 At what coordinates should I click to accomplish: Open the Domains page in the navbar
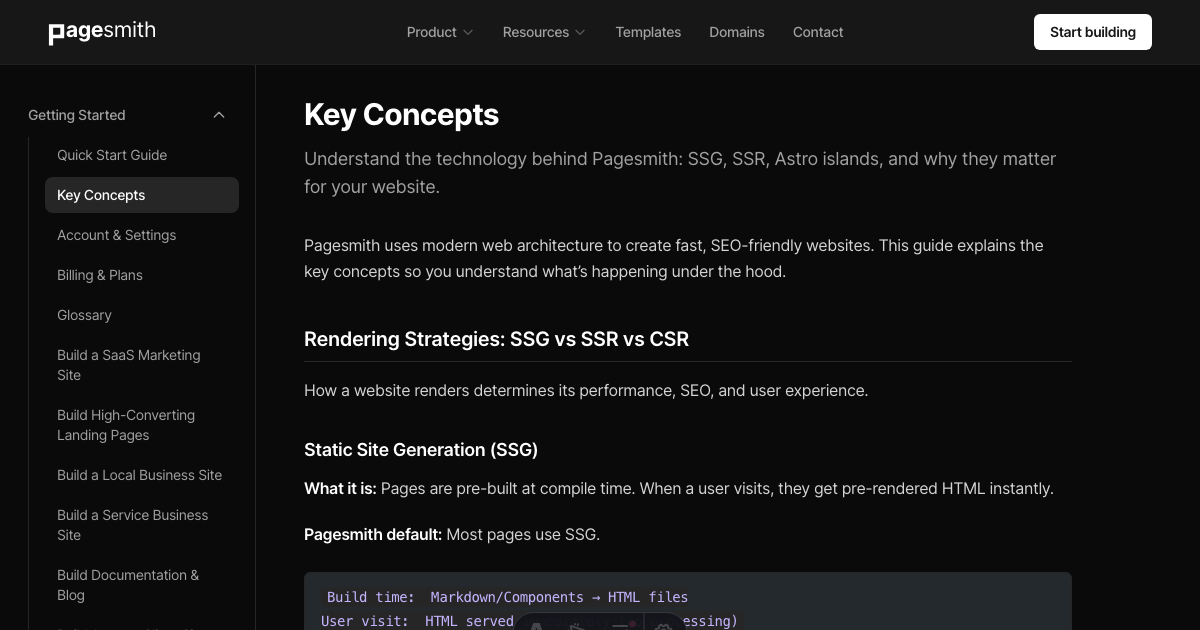click(737, 32)
